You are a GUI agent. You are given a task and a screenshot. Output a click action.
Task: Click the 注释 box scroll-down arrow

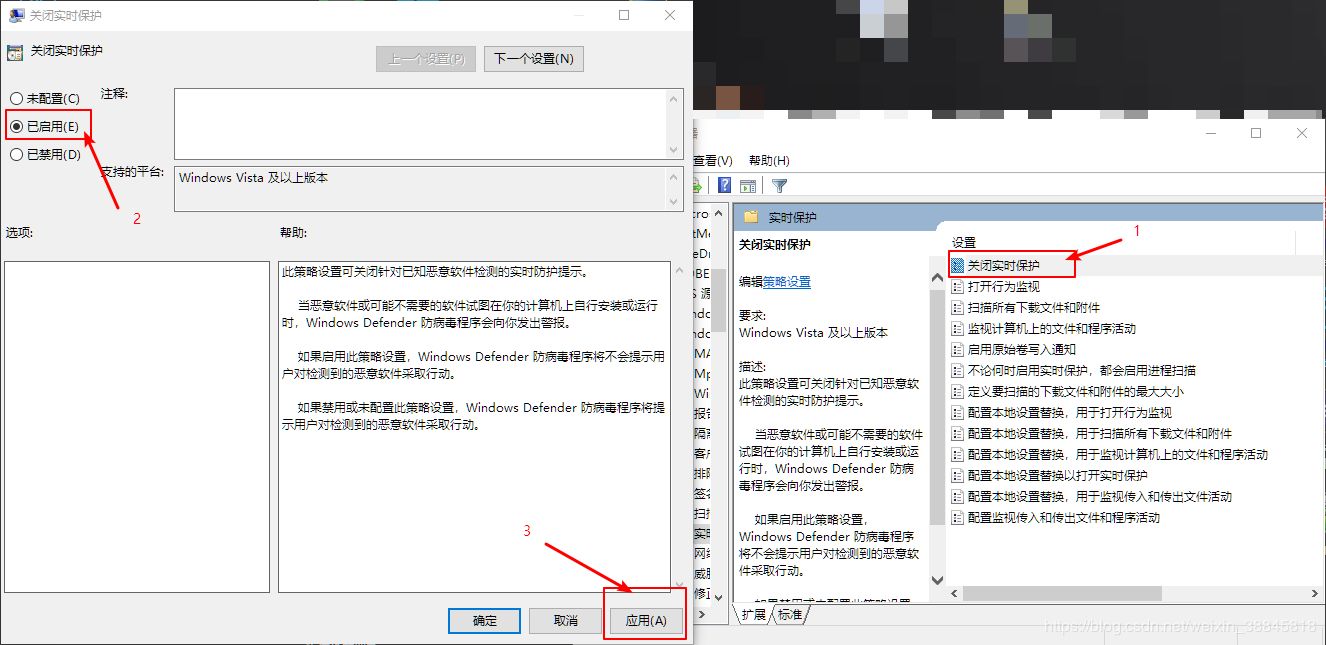pos(674,150)
